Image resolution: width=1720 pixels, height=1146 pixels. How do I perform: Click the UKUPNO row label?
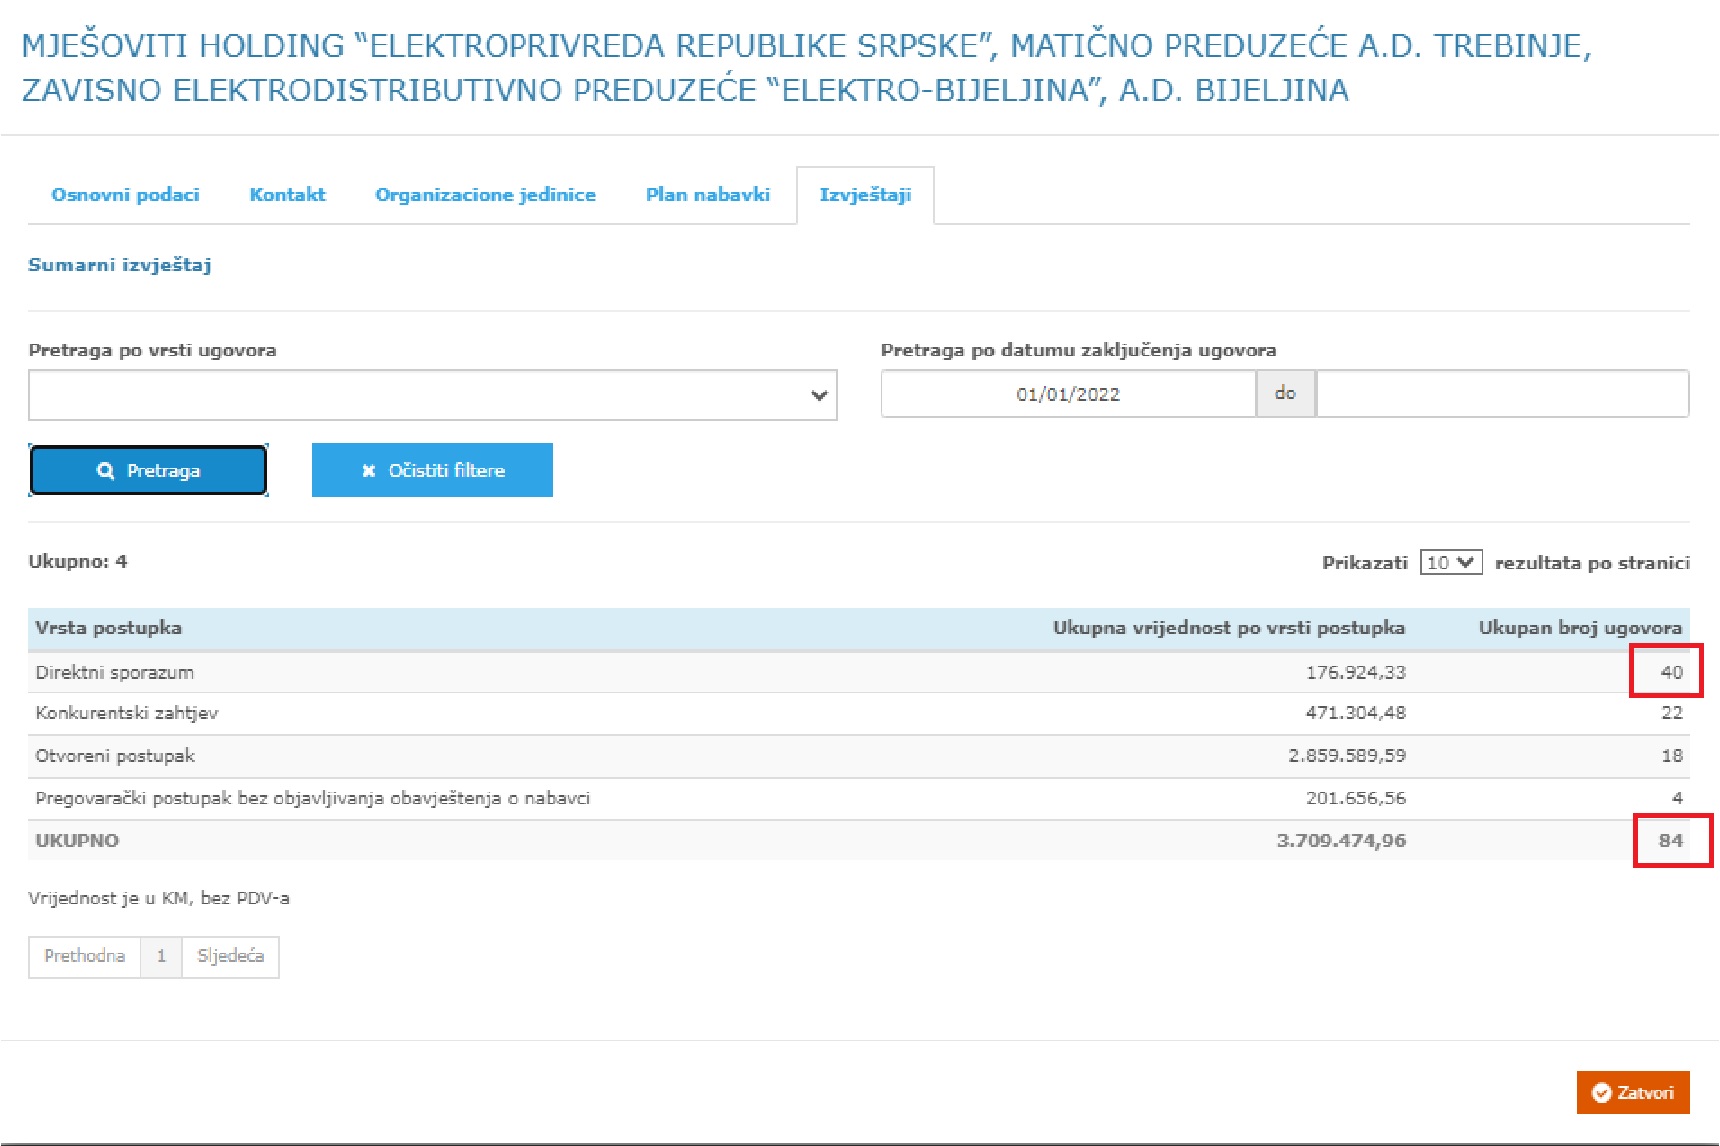tap(77, 841)
